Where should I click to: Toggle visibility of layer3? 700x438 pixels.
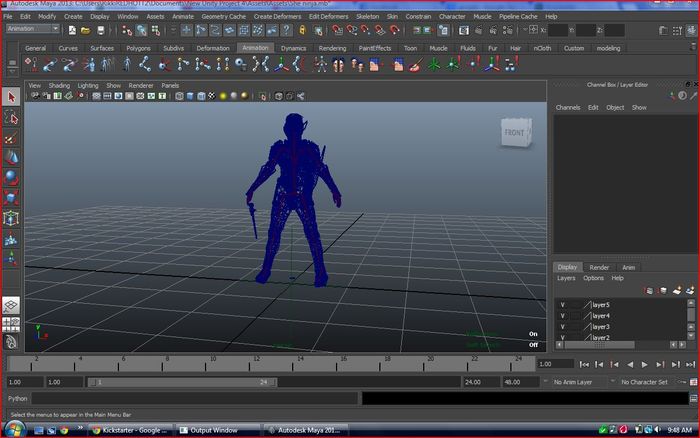[562, 327]
